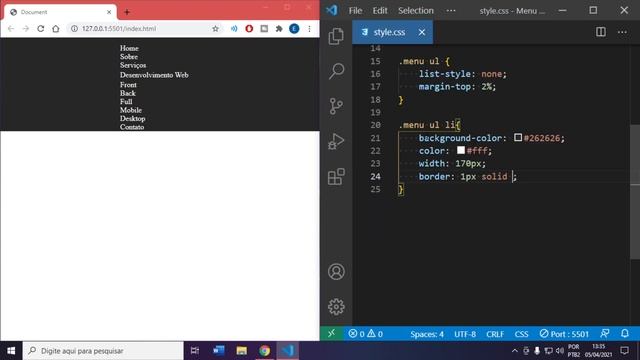Change end of line sequence CRLF

click(x=495, y=334)
